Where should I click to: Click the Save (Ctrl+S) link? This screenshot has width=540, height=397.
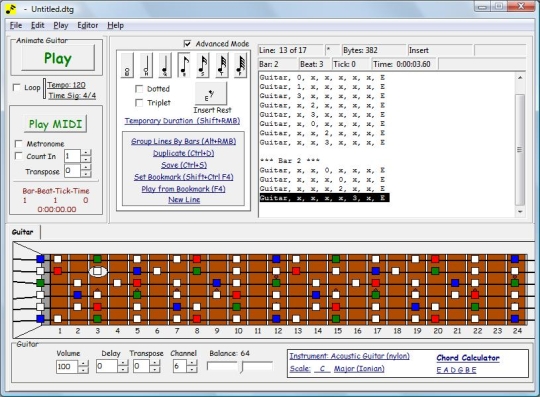184,165
